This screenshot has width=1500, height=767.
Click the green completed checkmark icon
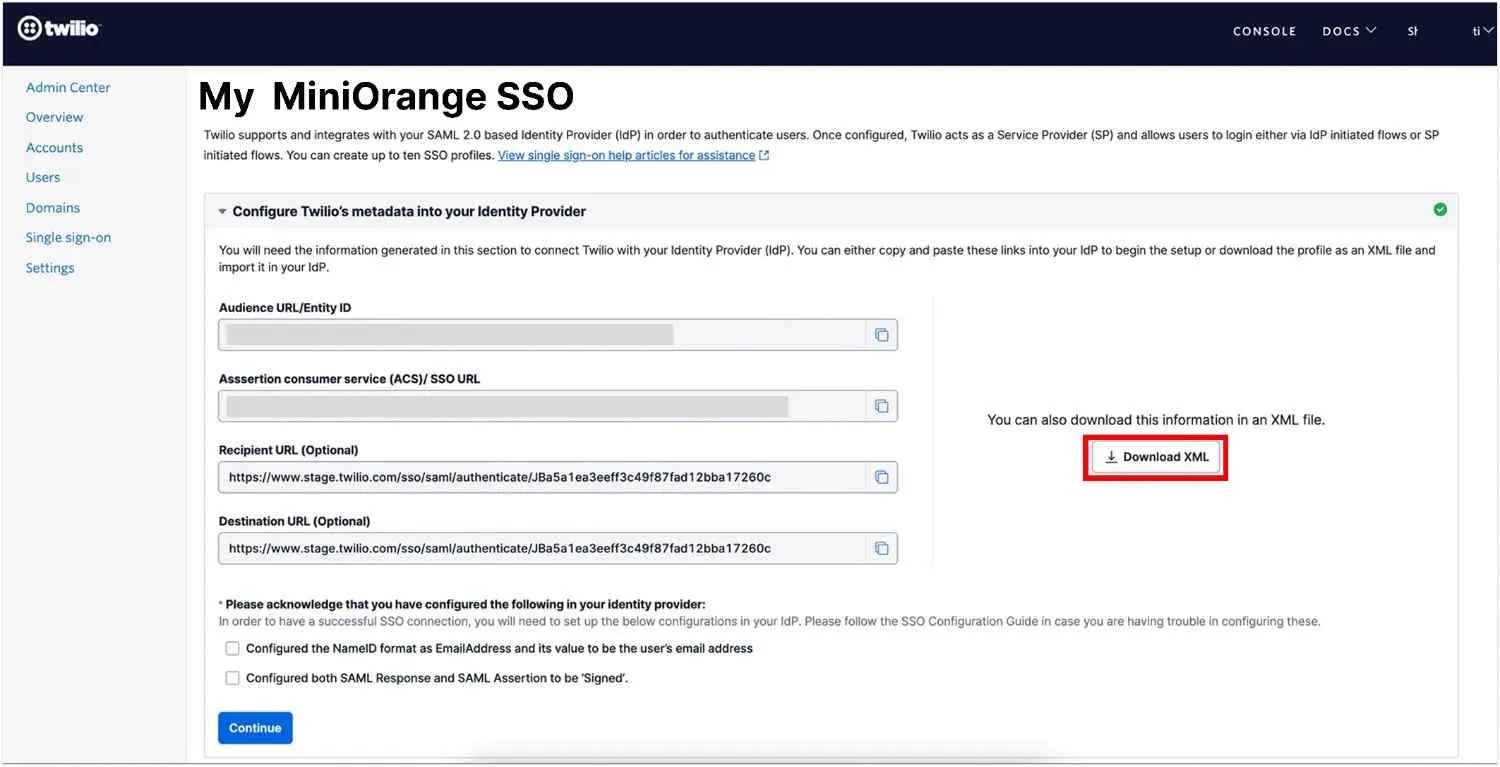click(x=1440, y=210)
